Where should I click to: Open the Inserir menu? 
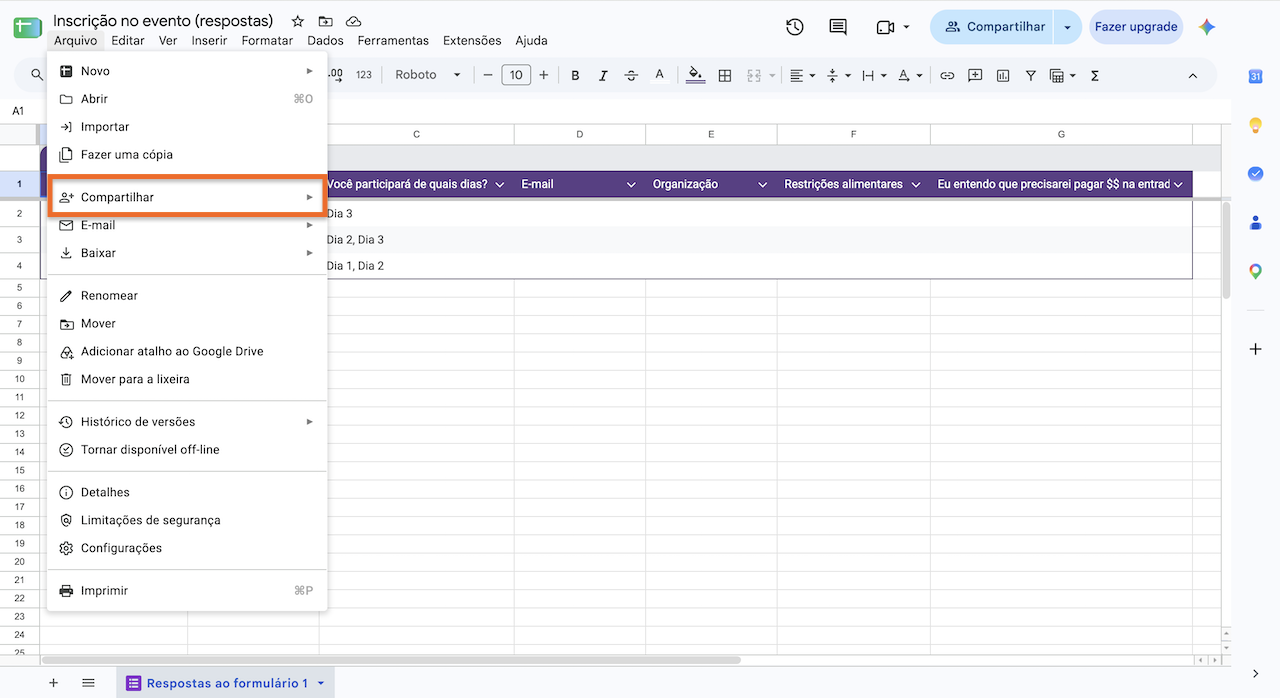pos(209,41)
